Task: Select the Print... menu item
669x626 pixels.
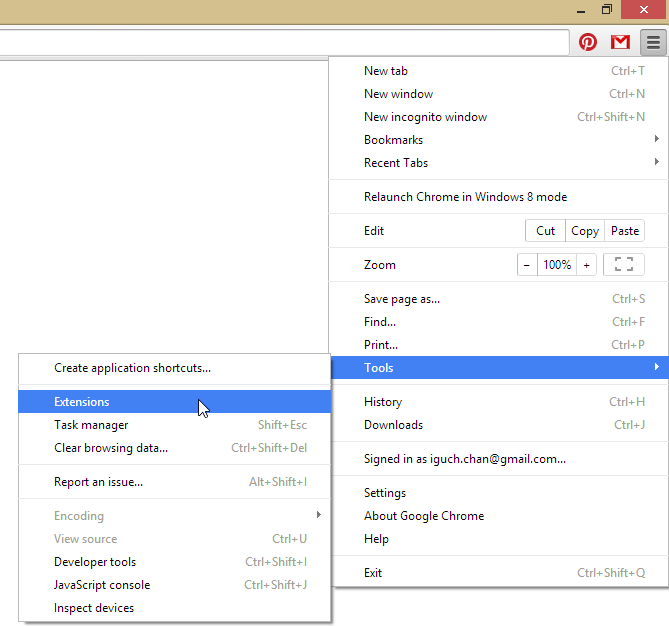Action: click(498, 345)
